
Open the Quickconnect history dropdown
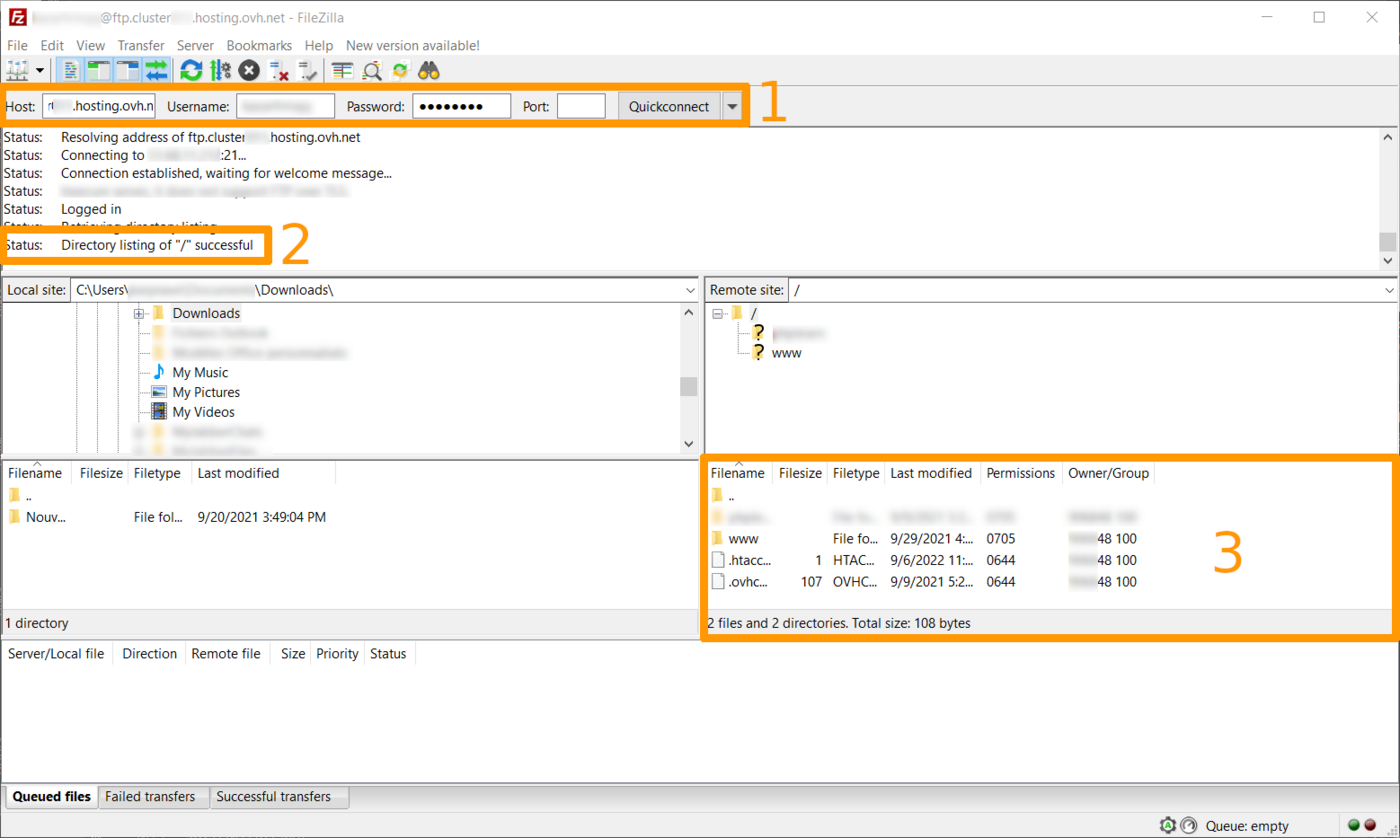[x=733, y=106]
